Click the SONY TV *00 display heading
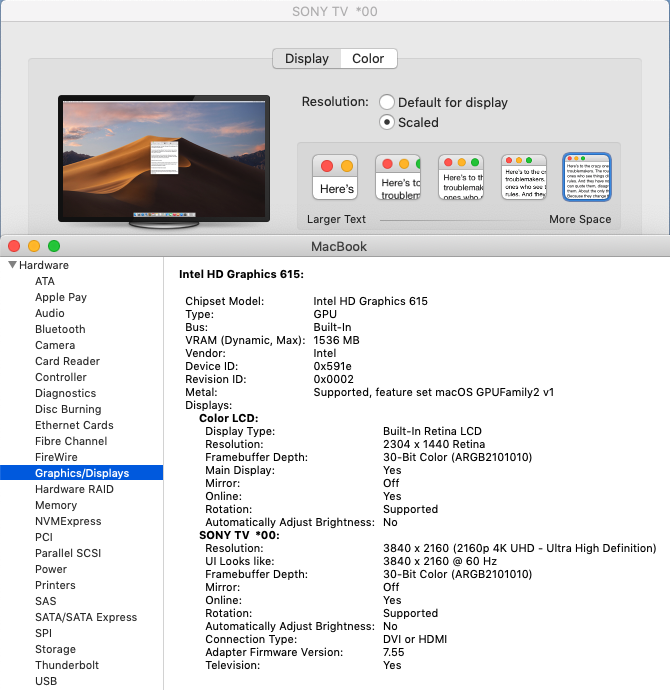The height and width of the screenshot is (690, 670). point(239,535)
